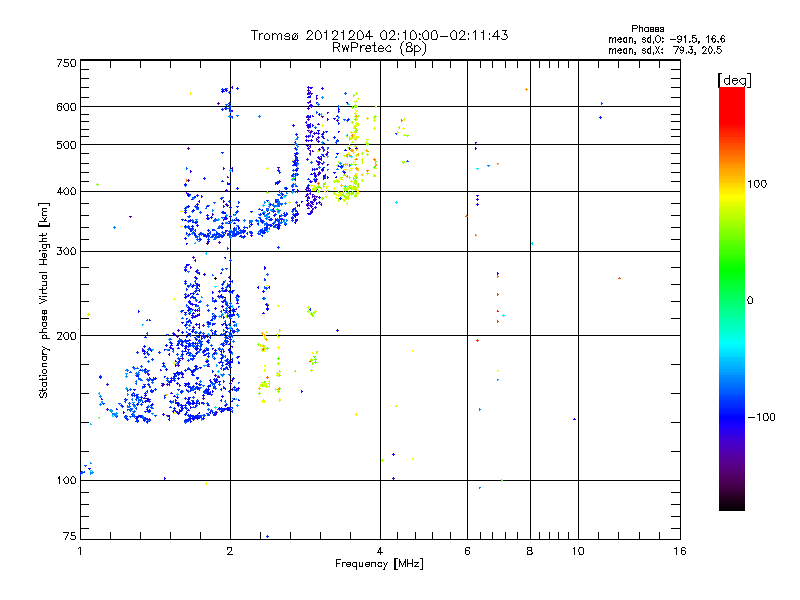
Task: Click the y-axis tick label '75'
Action: click(70, 536)
